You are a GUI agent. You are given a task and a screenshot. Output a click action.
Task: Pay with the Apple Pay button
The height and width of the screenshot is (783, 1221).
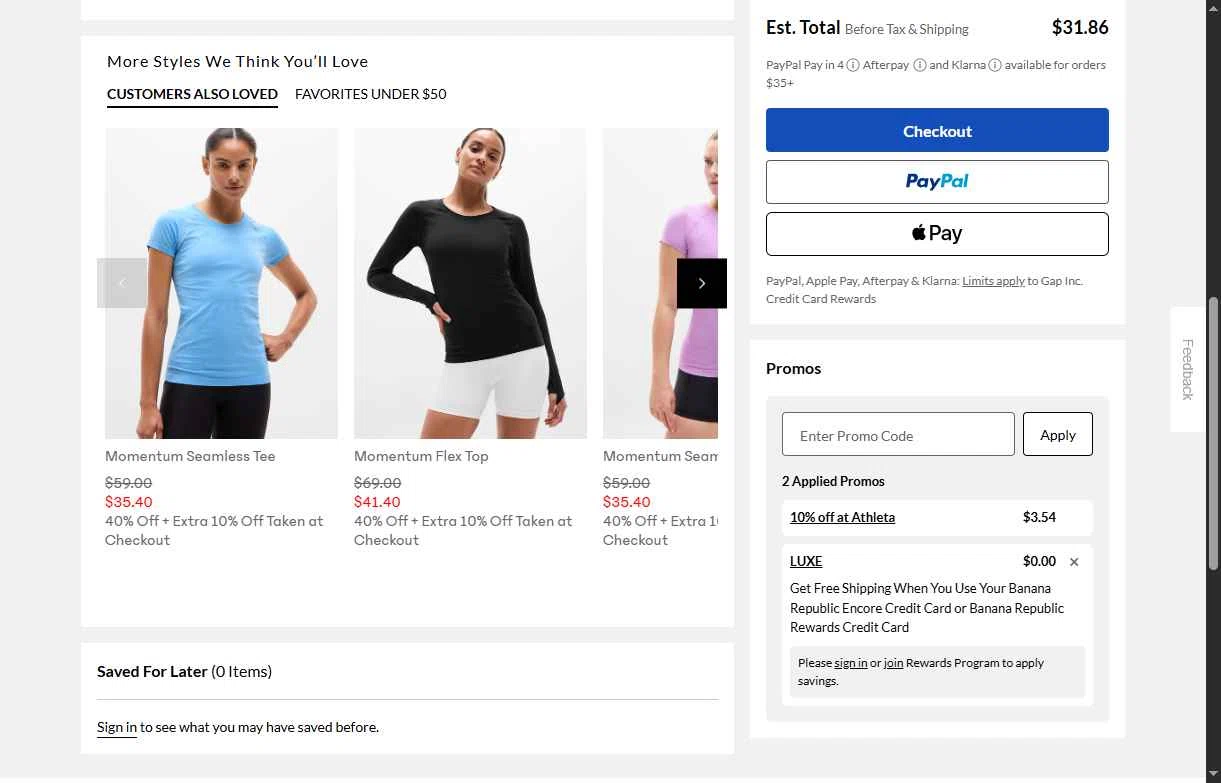coord(937,234)
